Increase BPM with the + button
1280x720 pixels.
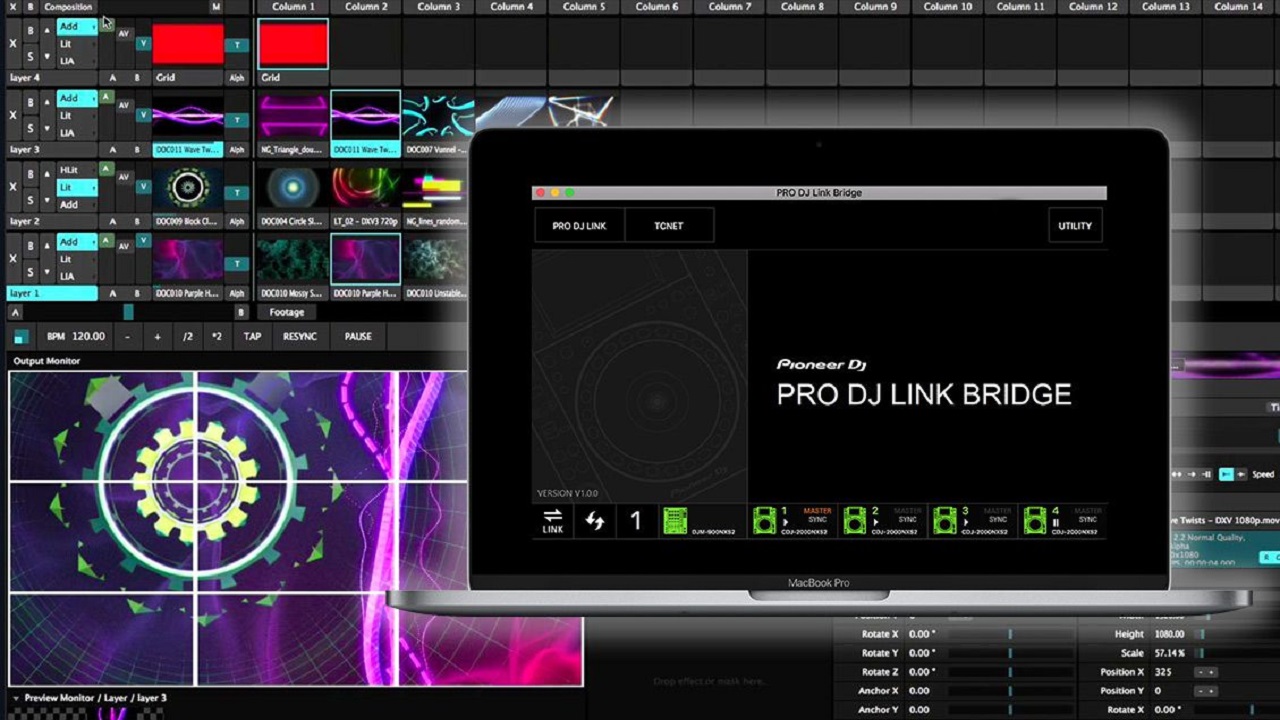[157, 337]
